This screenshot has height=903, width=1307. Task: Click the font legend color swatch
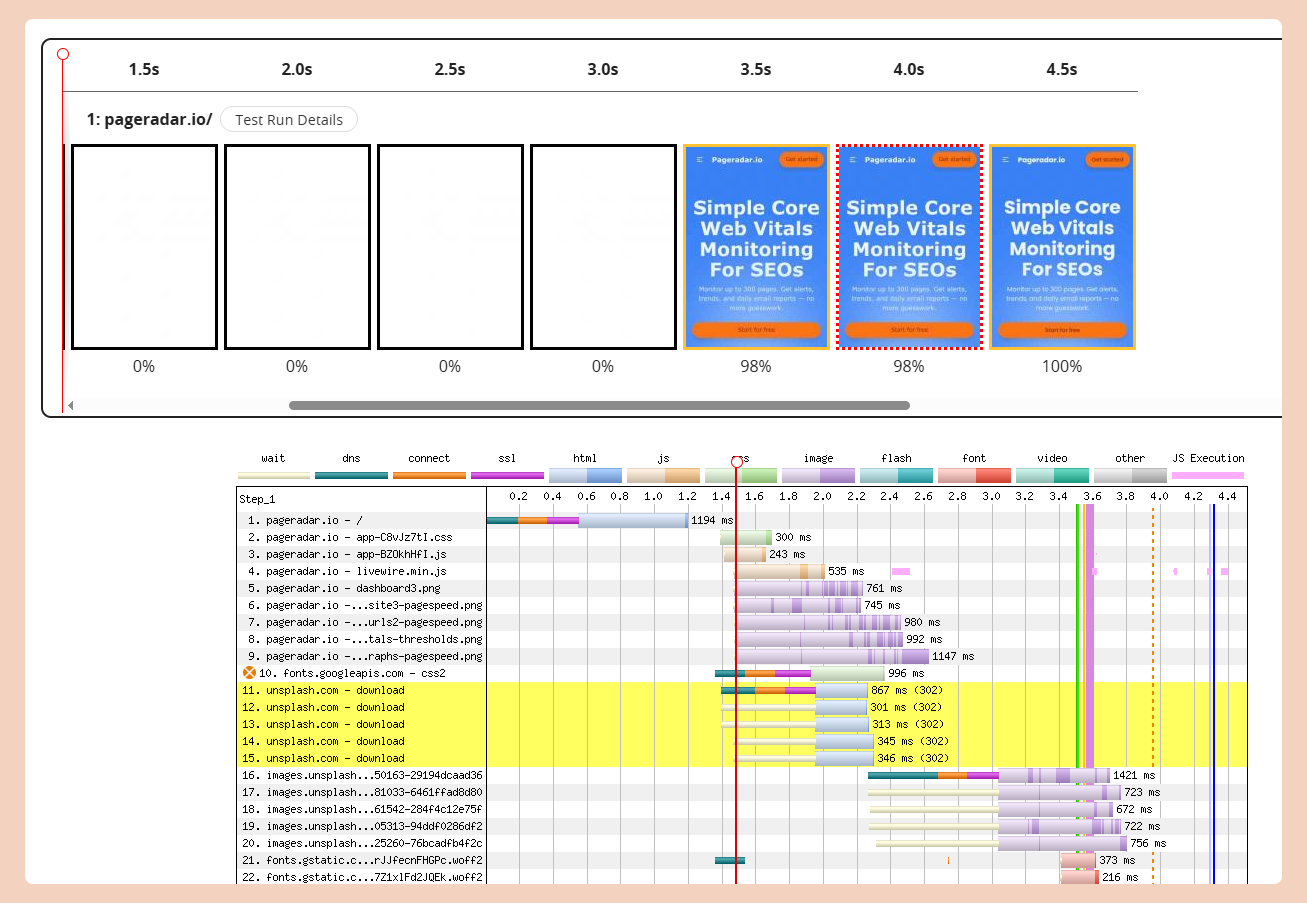pyautogui.click(x=974, y=475)
